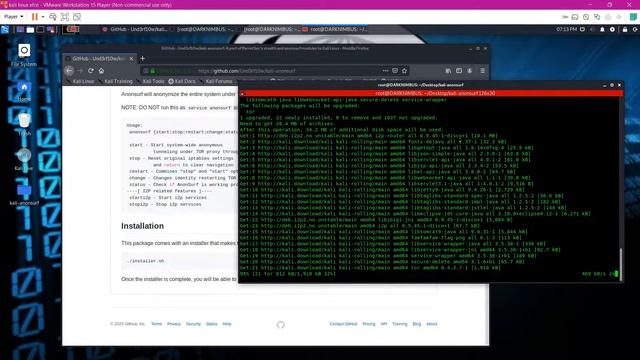Open the file manager launcher in Kali panel
640x360 pixels.
pos(30,29)
